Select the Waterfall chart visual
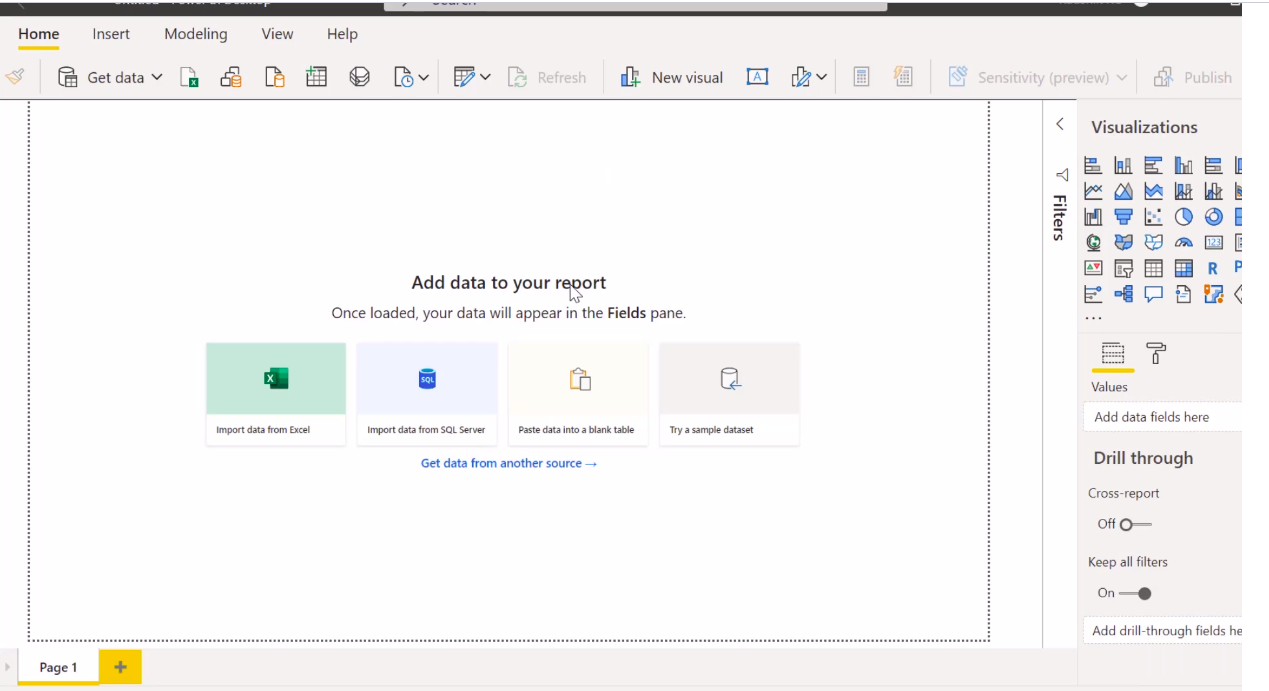The height and width of the screenshot is (691, 1269). tap(1093, 216)
